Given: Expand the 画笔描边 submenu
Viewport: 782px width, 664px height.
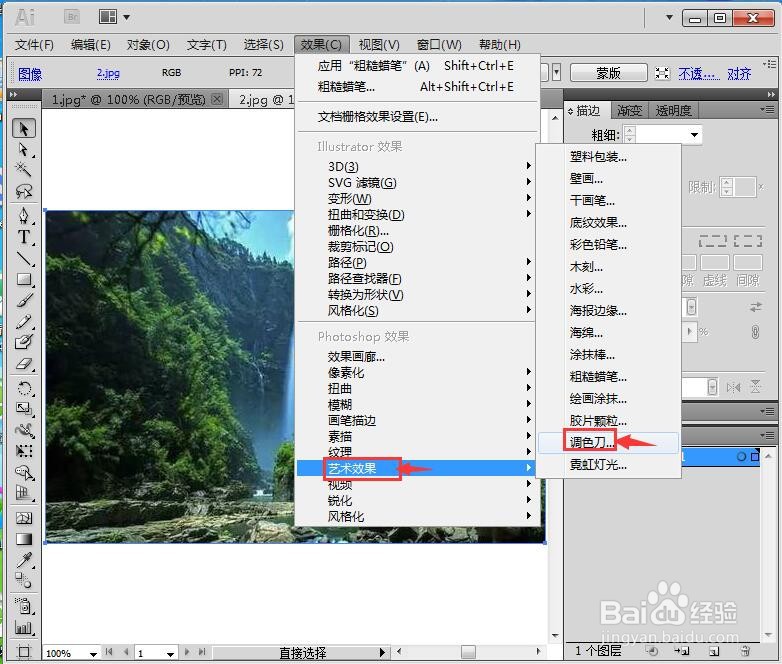Looking at the screenshot, I should (418, 421).
